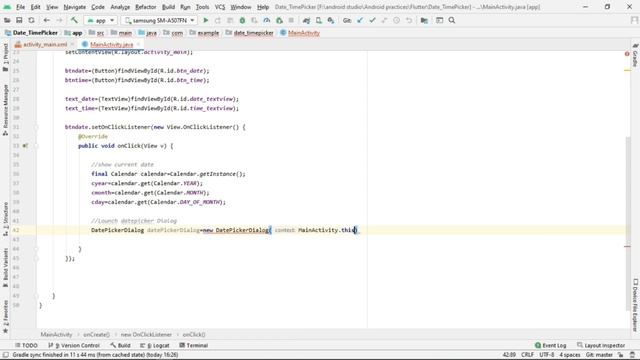Click the MainActivity class breadcrumb
The width and height of the screenshot is (640, 360).
tap(300, 33)
